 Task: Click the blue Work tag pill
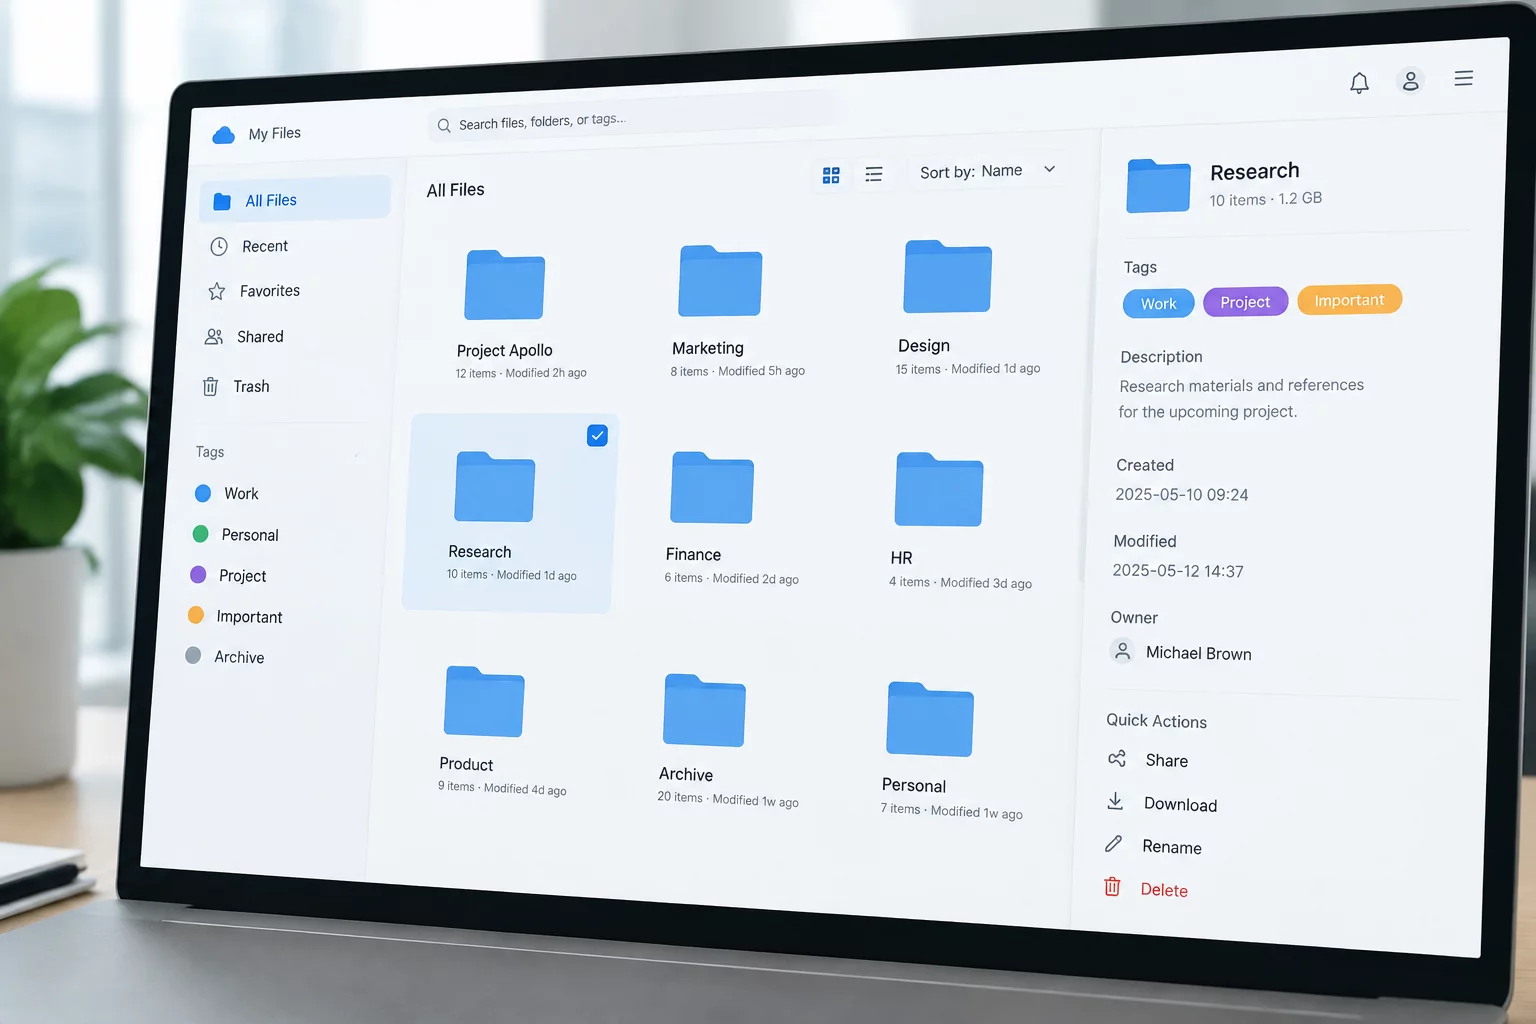[1158, 304]
